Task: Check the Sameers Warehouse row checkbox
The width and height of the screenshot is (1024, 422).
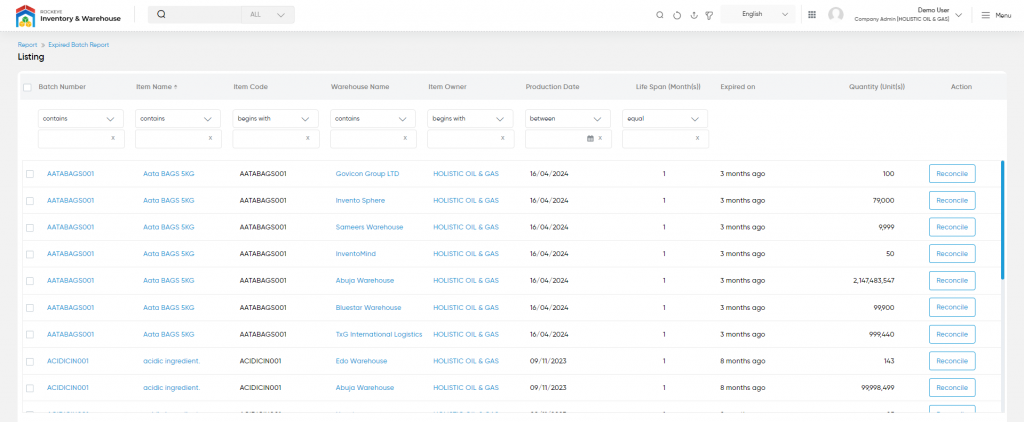Action: (30, 227)
